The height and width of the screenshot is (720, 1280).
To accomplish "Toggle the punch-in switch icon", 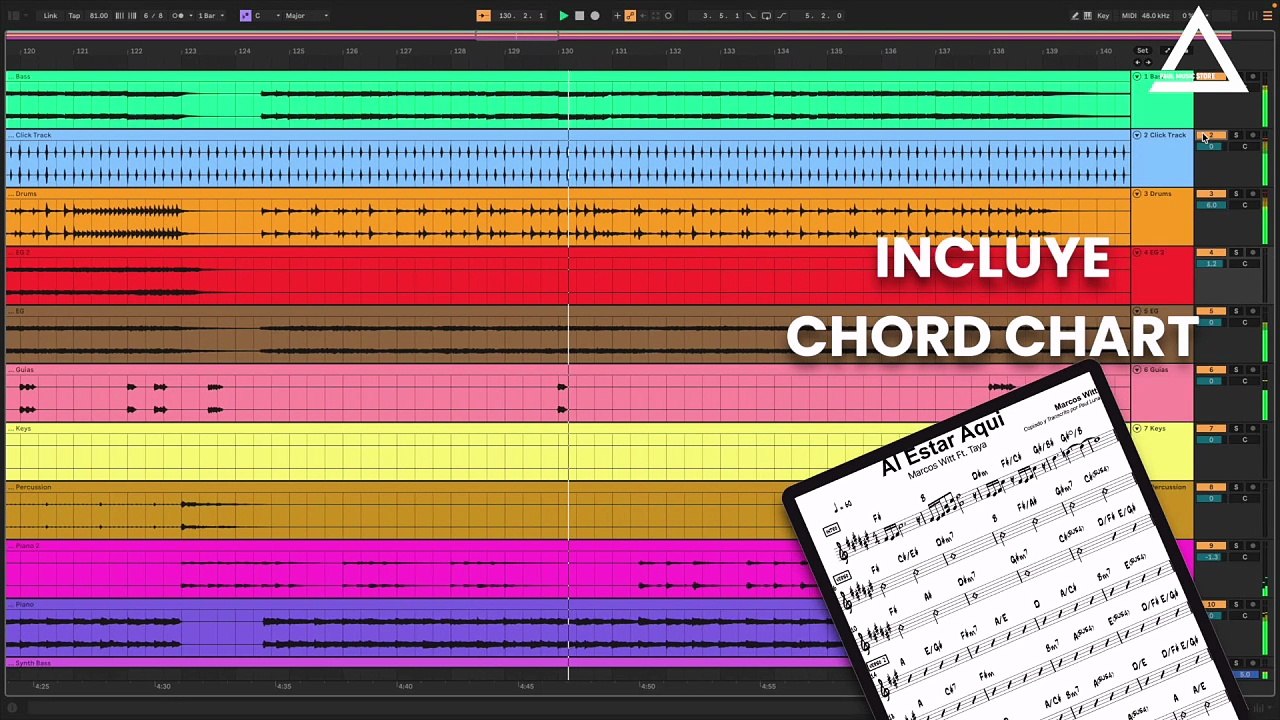I will tap(751, 16).
